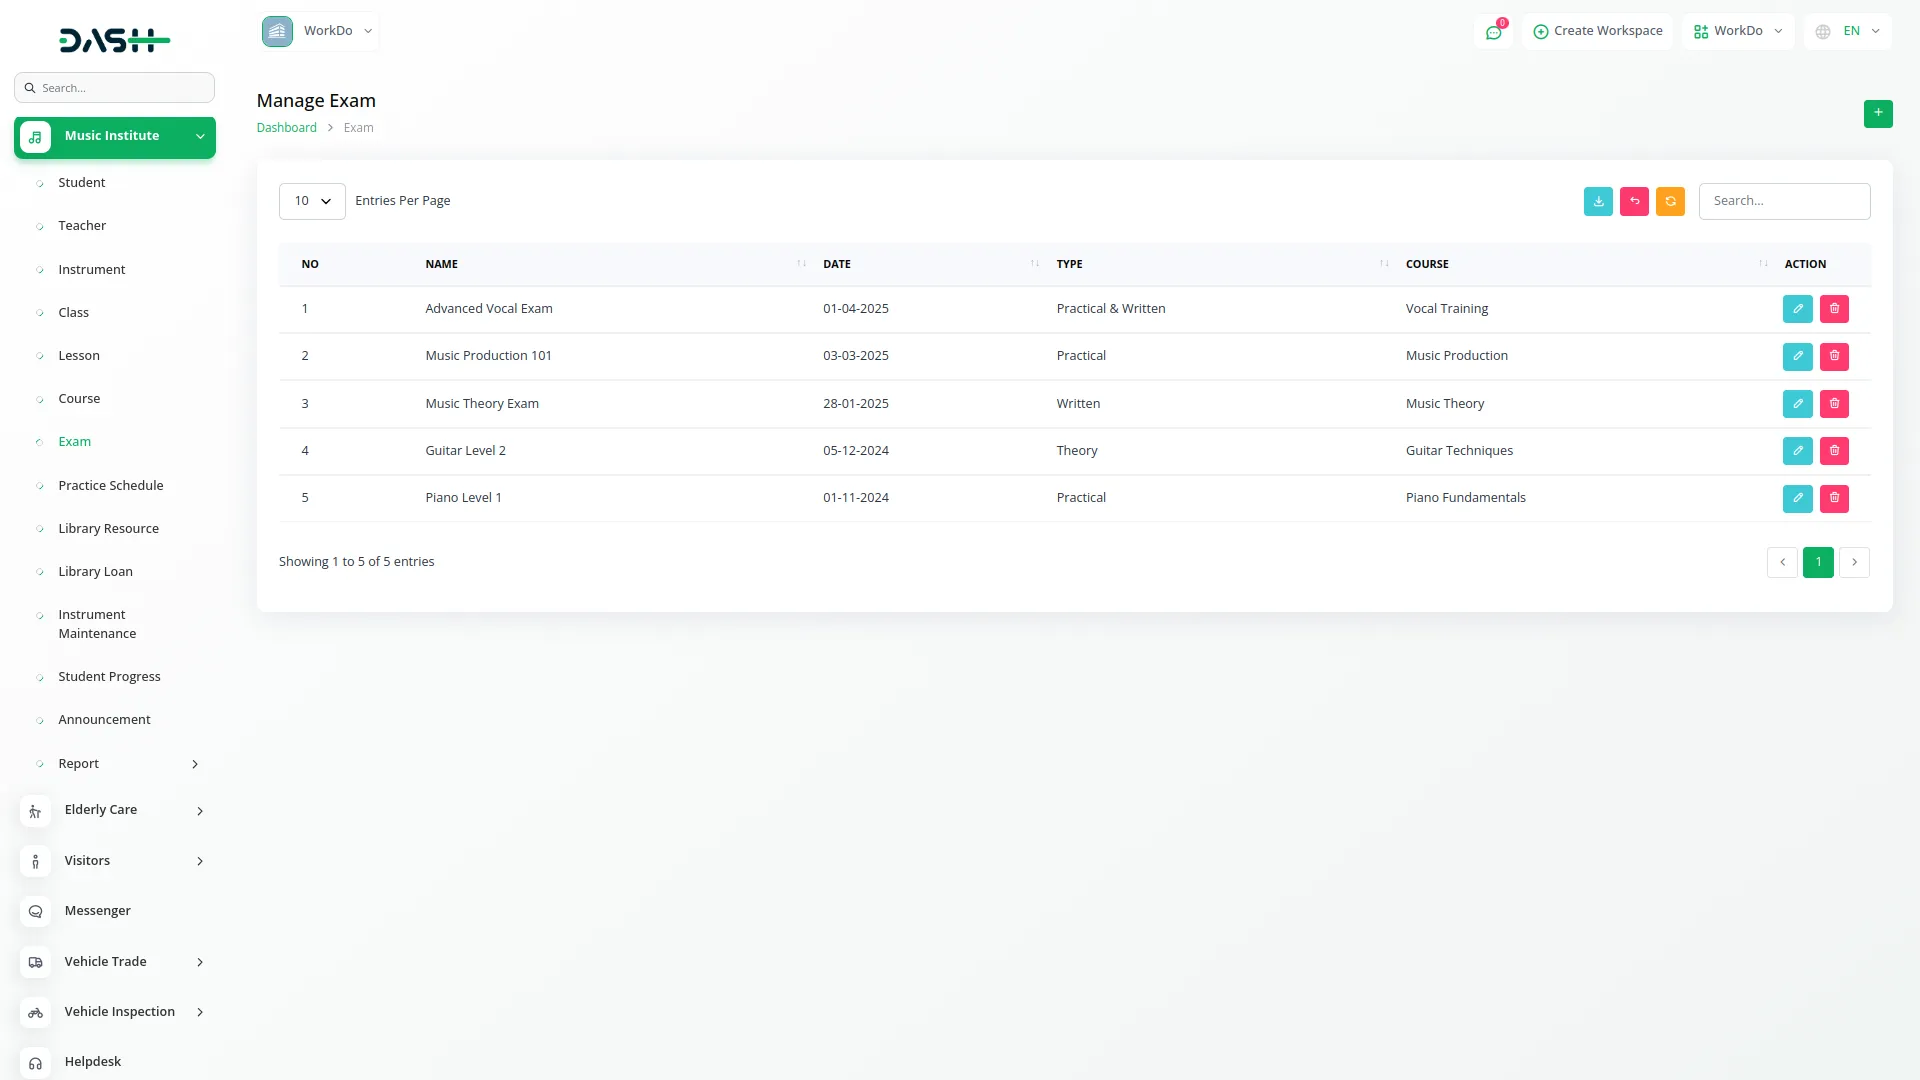
Task: Open the Library Loan menu item
Action: [95, 572]
